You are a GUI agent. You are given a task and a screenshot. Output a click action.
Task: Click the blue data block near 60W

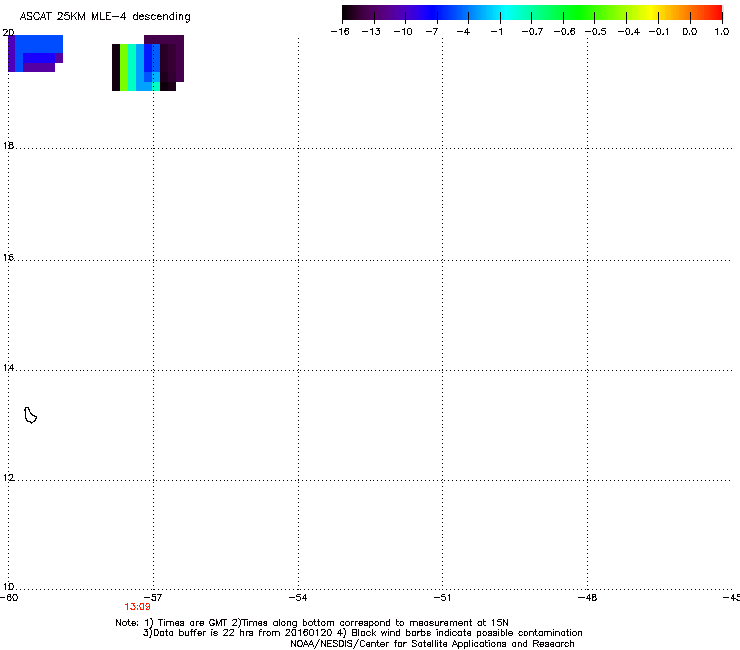[x=35, y=53]
